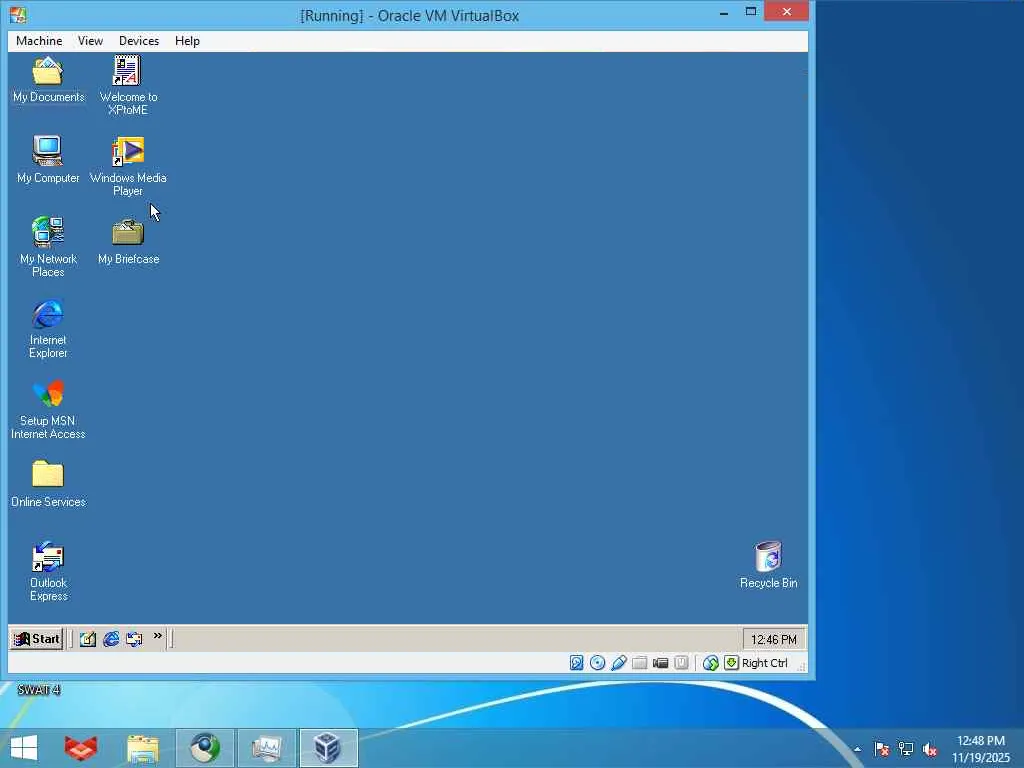
Task: Launch Internet Explorer from Quick Launch
Action: click(x=111, y=639)
